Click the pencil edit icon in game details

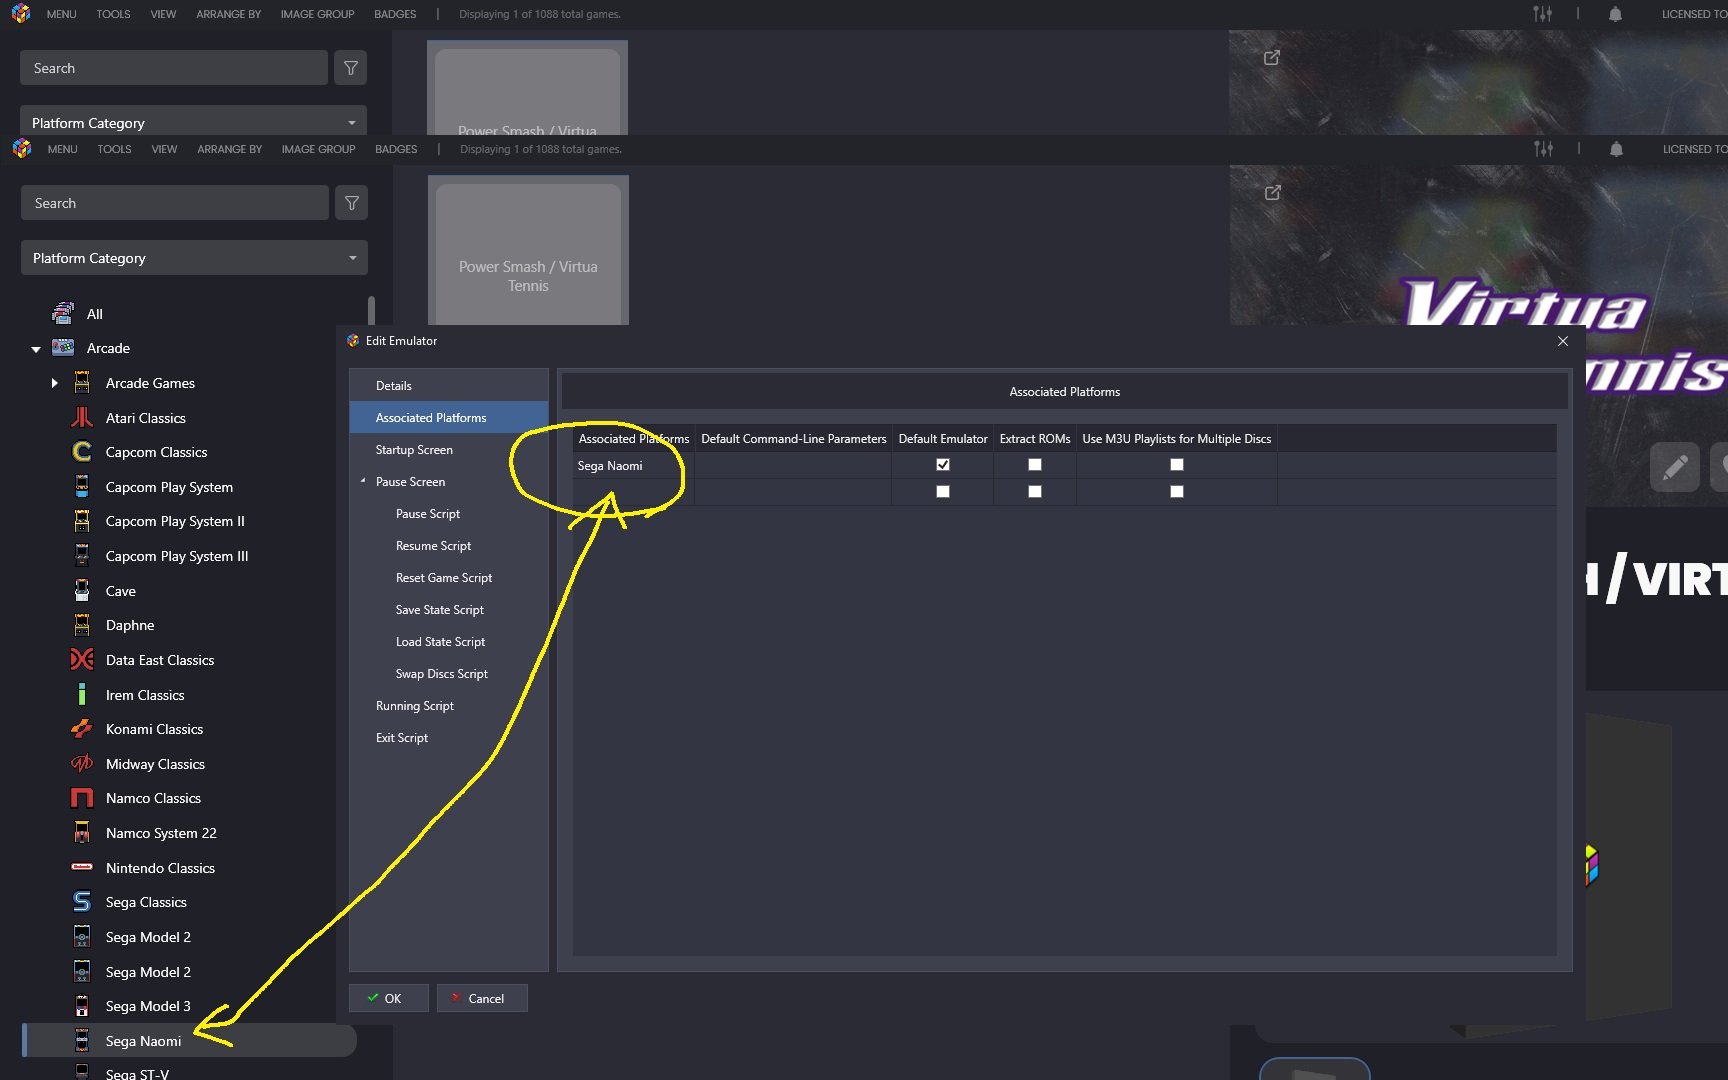pyautogui.click(x=1675, y=467)
